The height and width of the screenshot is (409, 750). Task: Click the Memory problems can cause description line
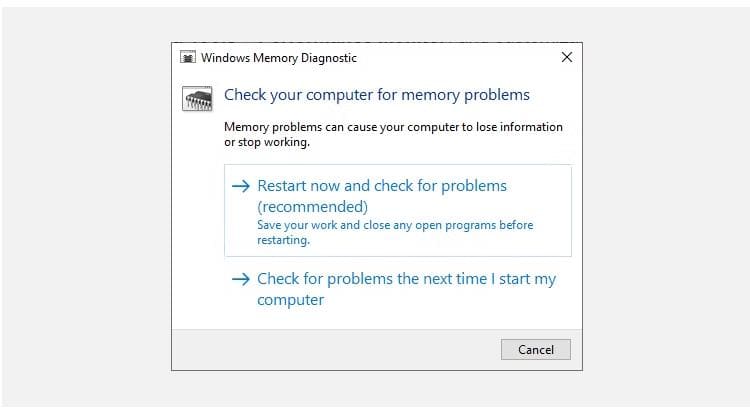(x=393, y=127)
